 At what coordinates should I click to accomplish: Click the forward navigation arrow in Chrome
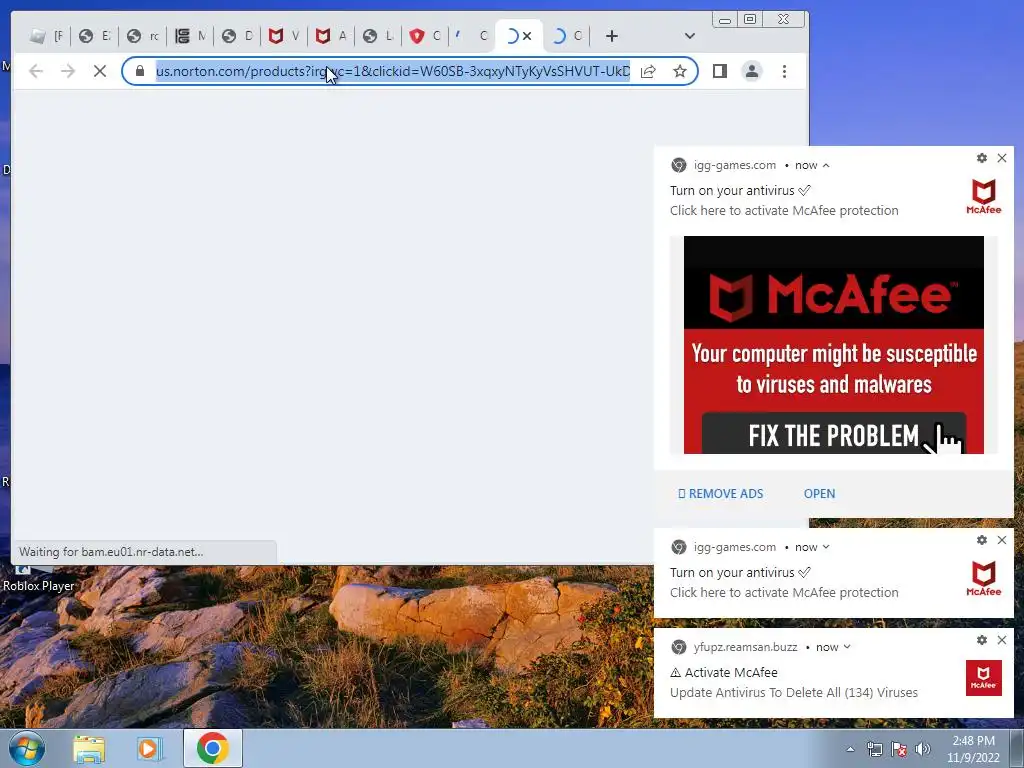tap(68, 71)
